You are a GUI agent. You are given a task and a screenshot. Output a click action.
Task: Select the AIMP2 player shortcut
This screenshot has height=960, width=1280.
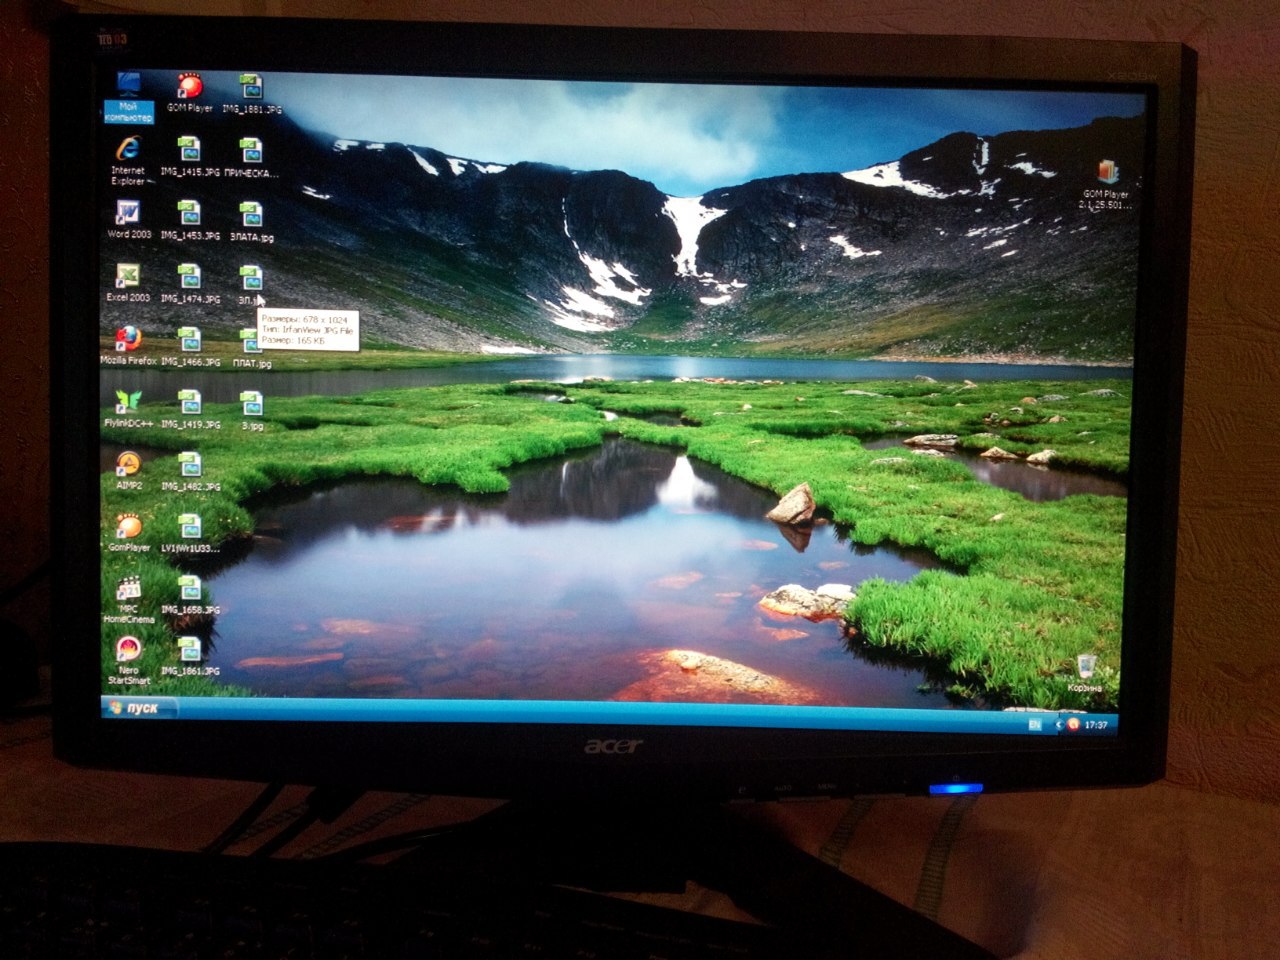click(128, 465)
